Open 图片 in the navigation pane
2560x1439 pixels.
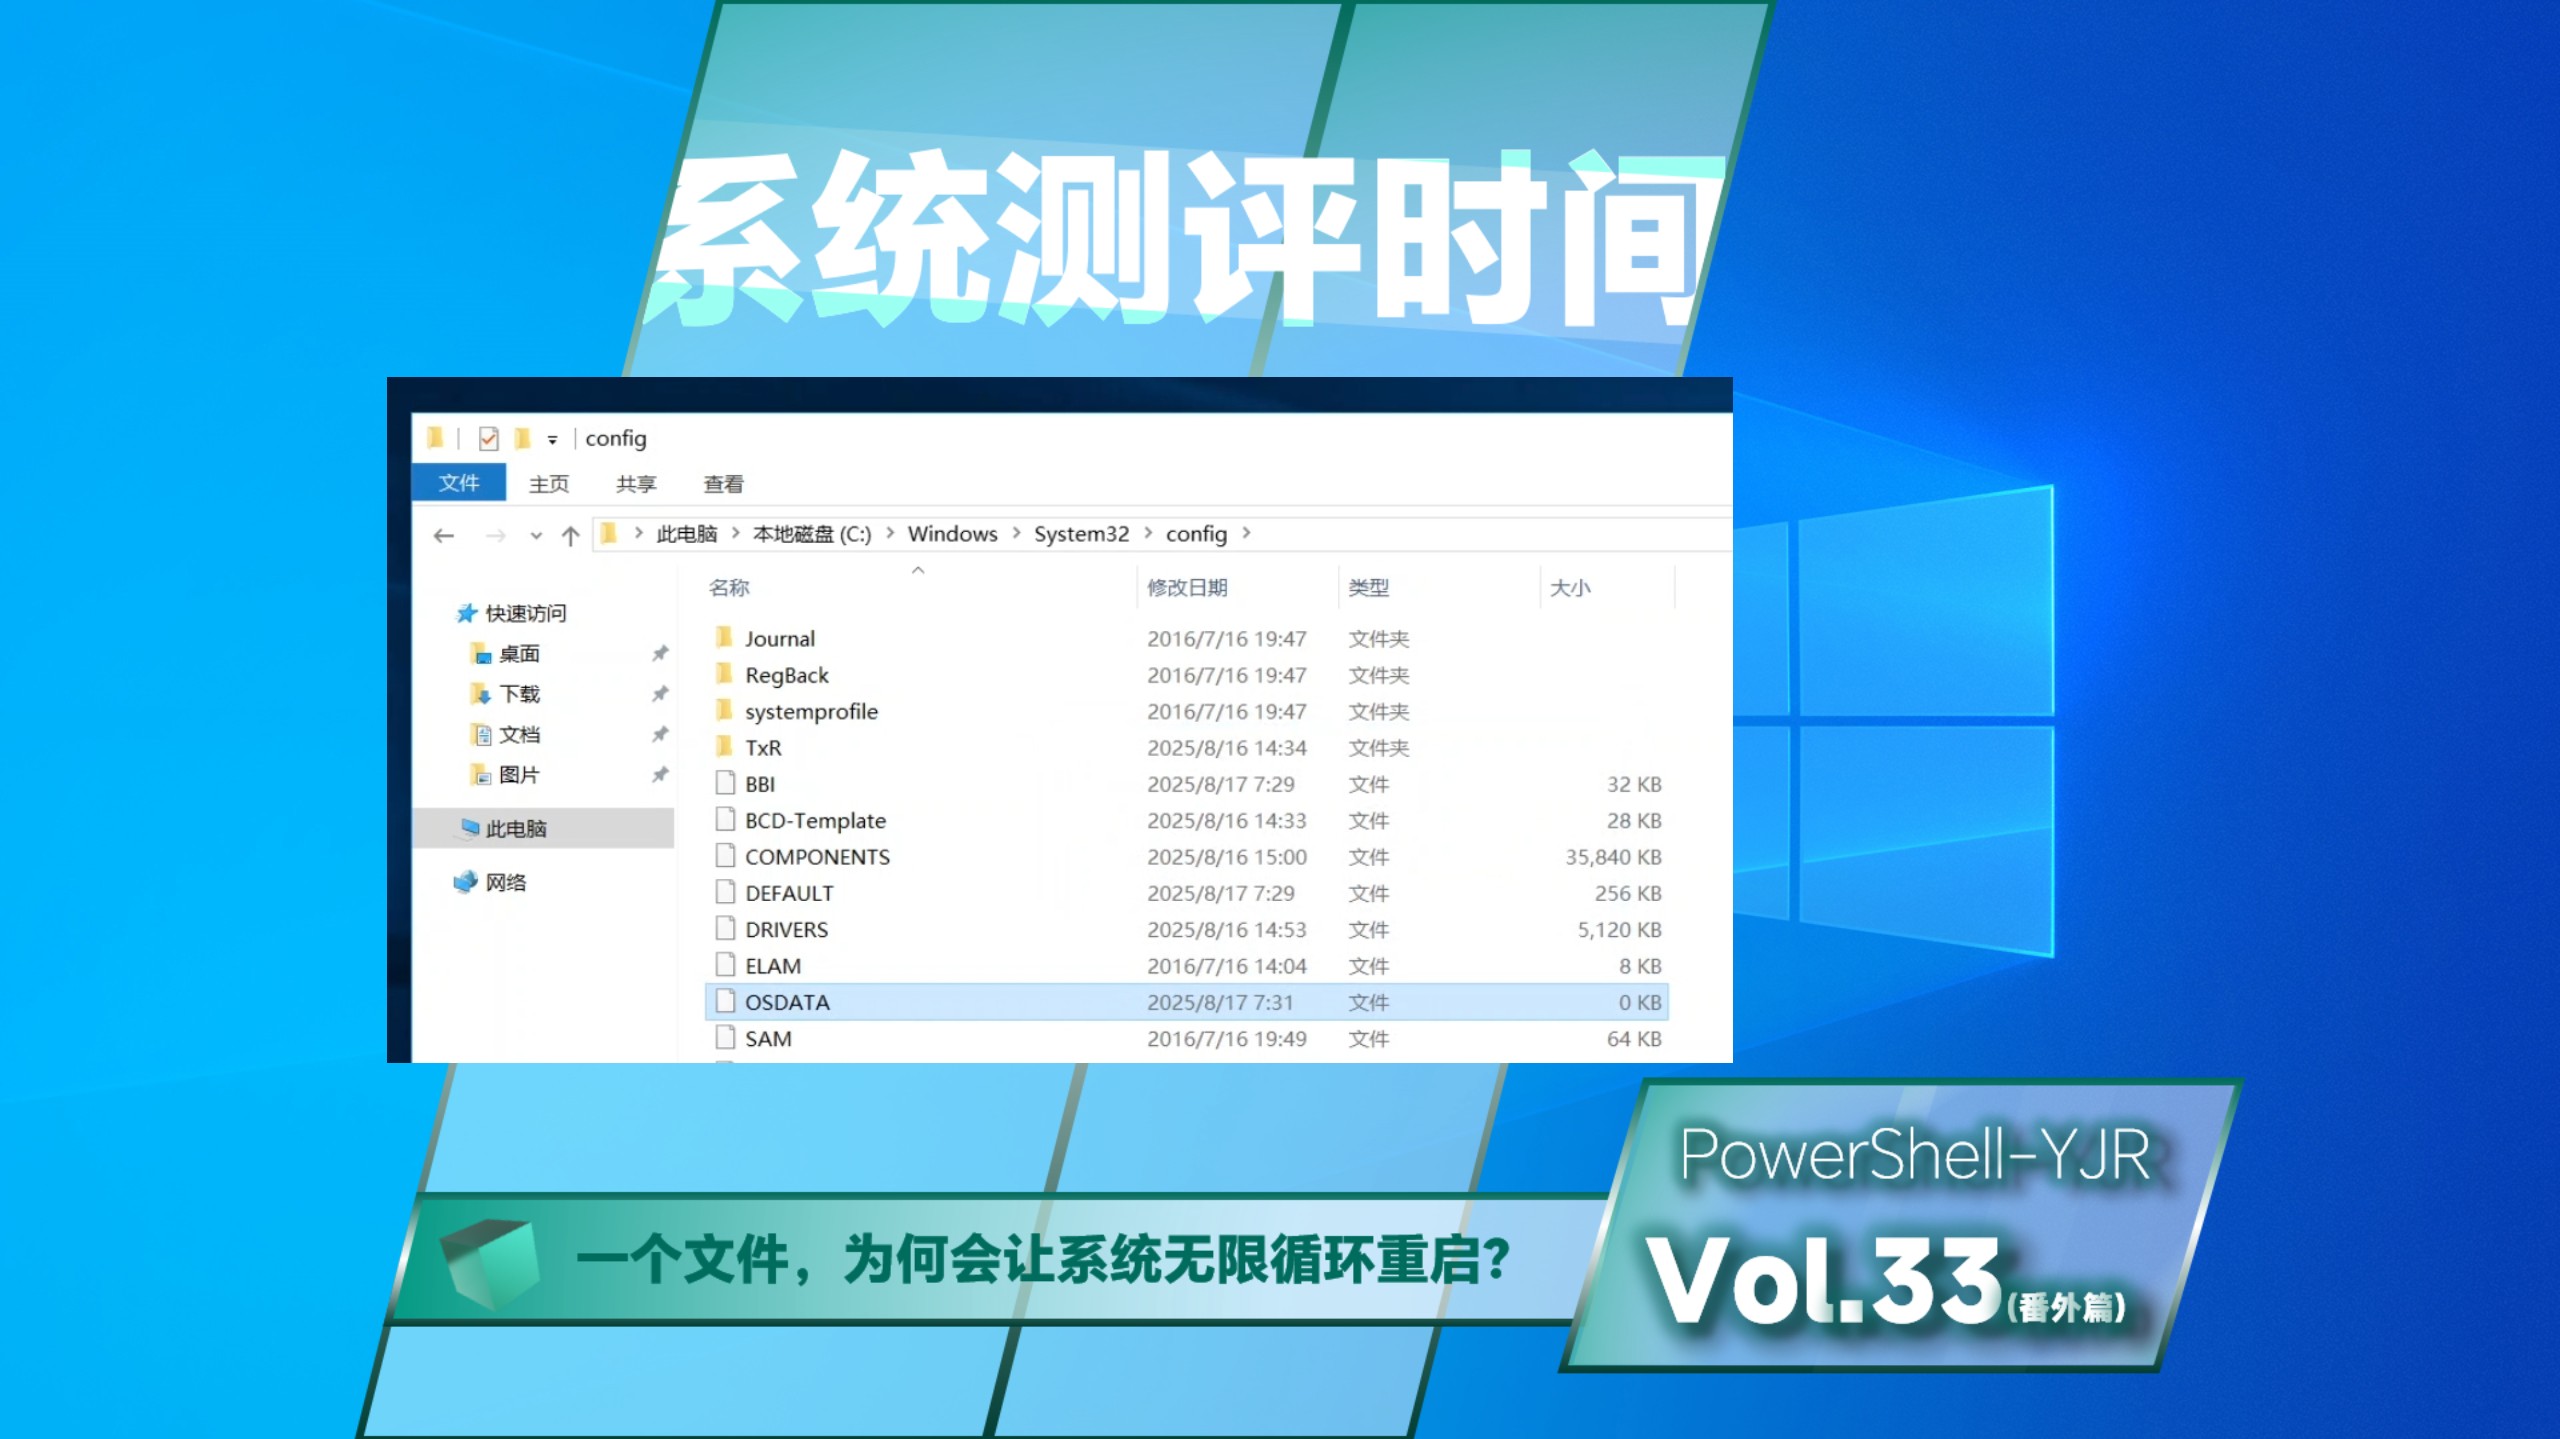[x=519, y=775]
